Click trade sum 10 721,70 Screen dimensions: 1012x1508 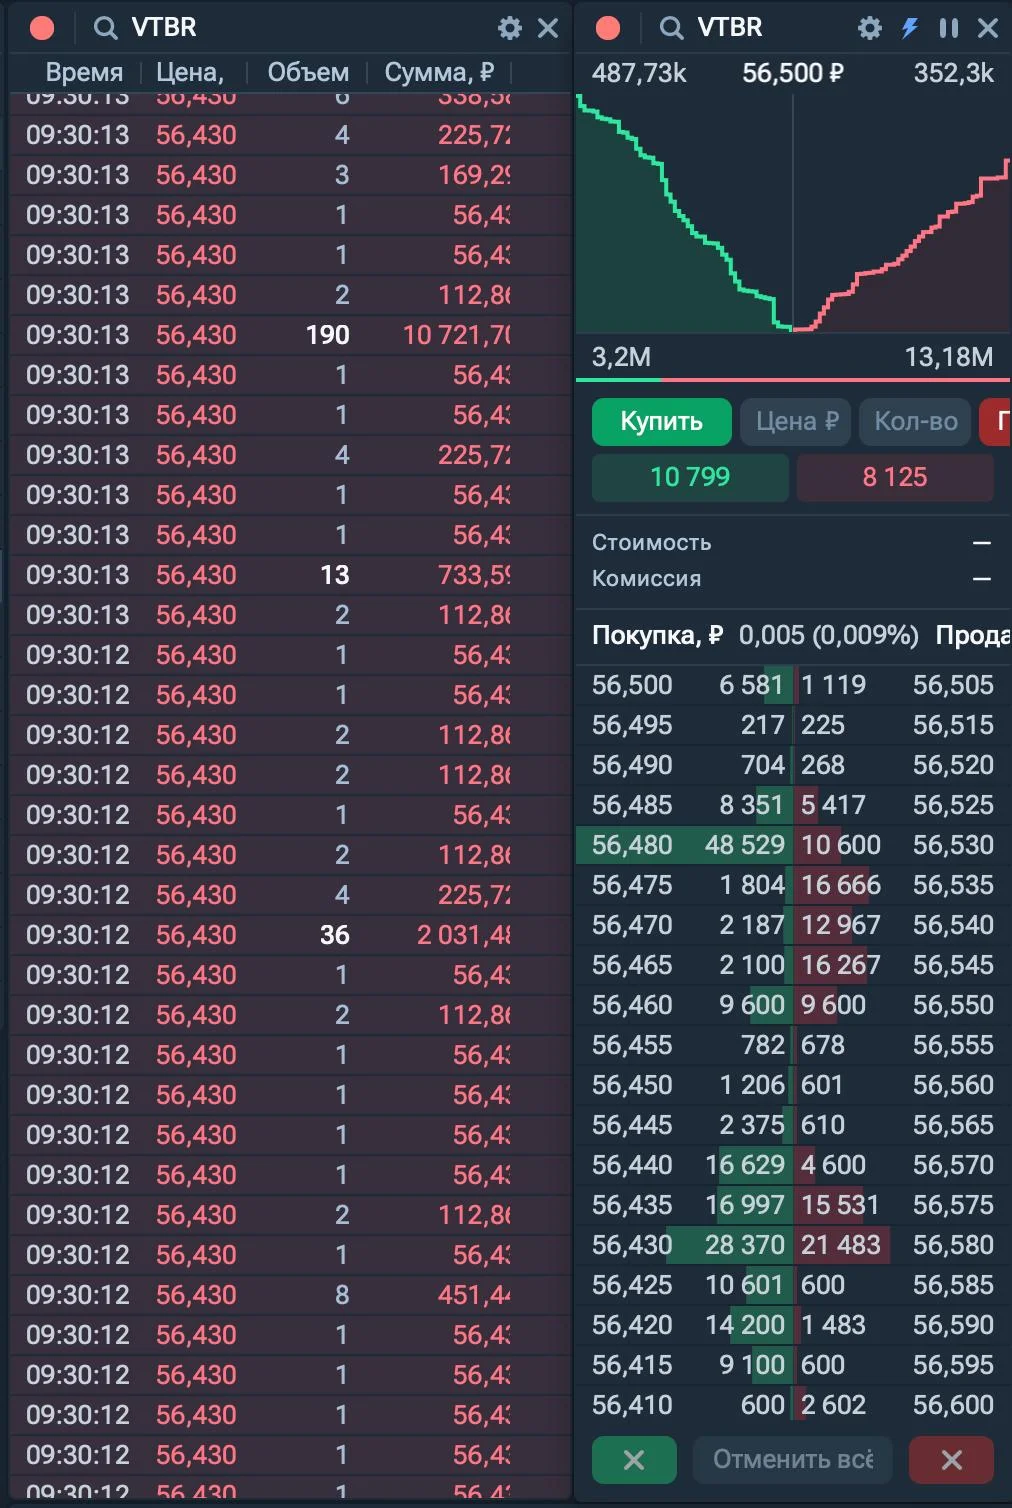(456, 335)
